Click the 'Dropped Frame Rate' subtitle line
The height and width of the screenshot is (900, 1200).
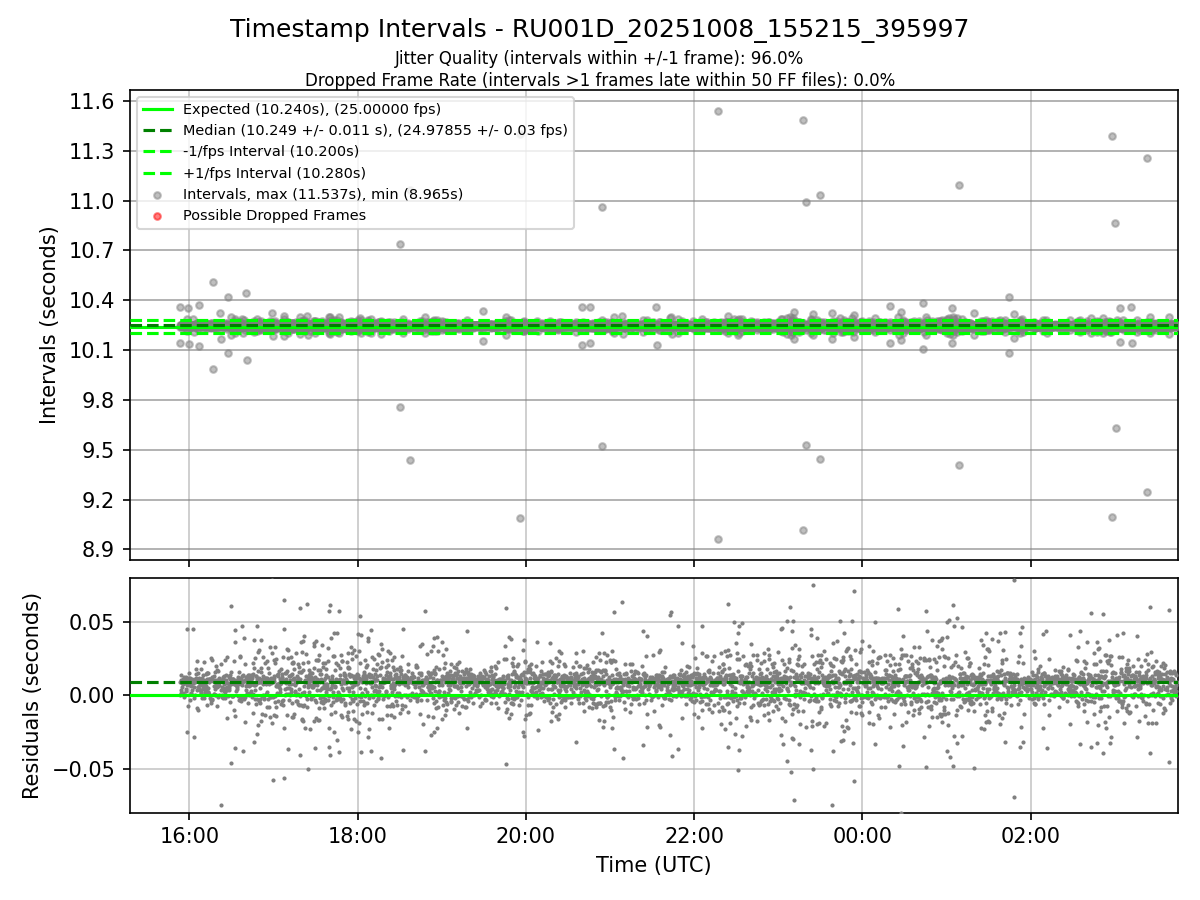point(599,80)
